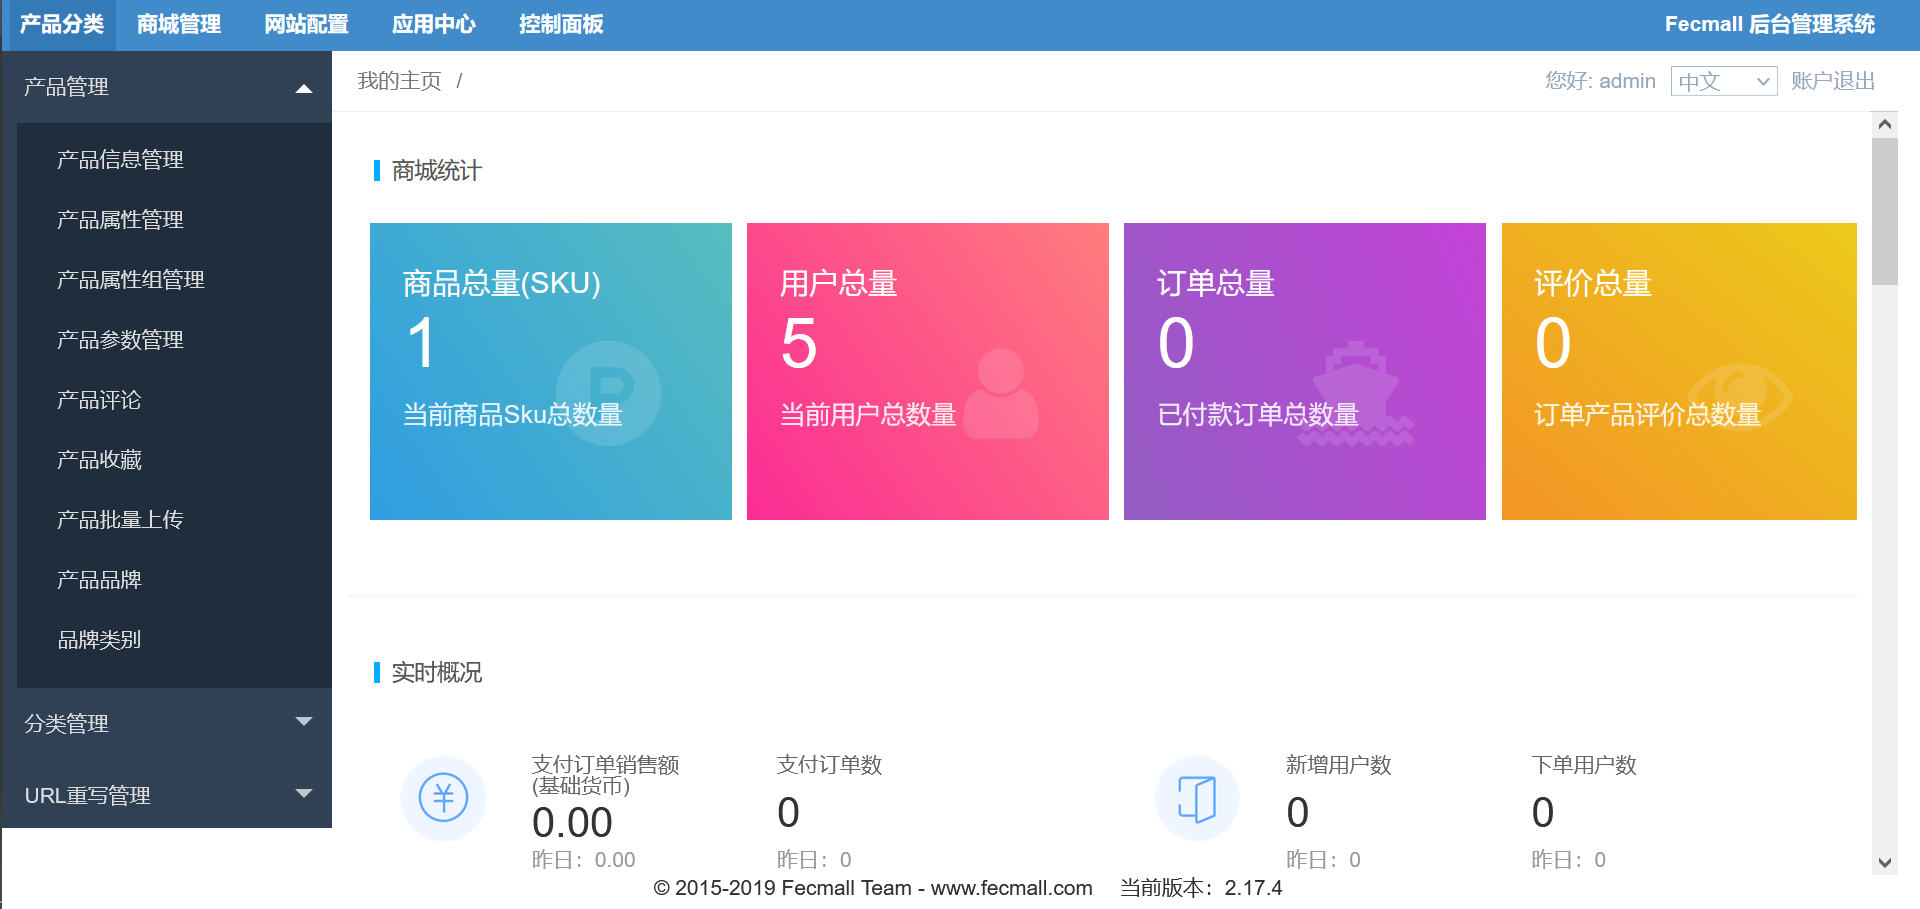Open the 控制面板 top menu
The height and width of the screenshot is (909, 1920).
(561, 24)
